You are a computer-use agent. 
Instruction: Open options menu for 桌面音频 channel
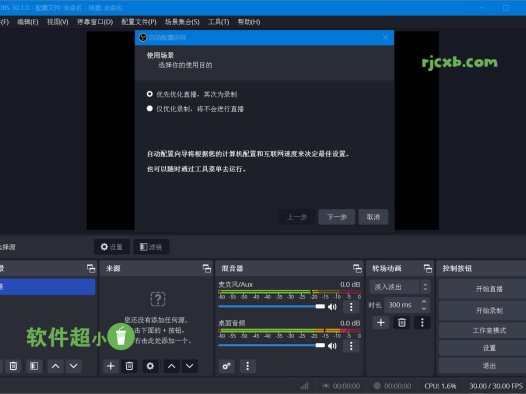tap(351, 346)
